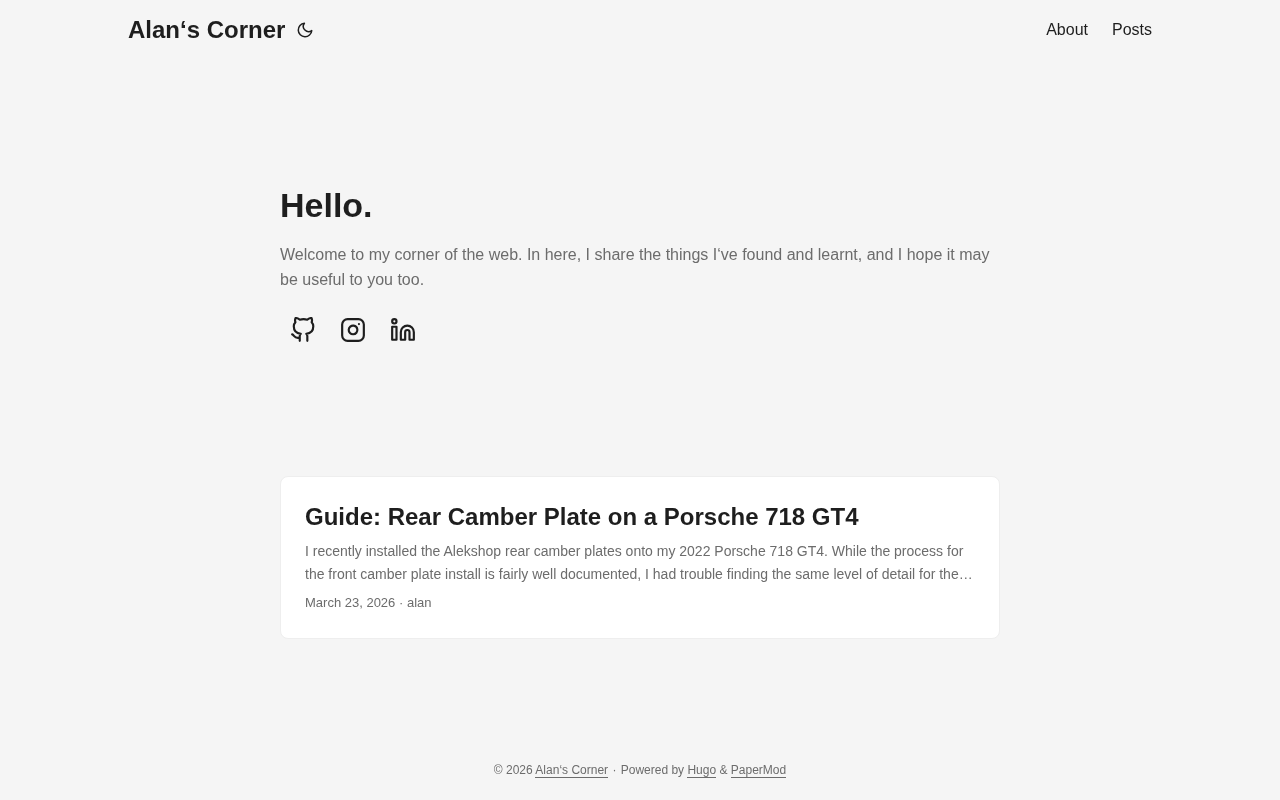The width and height of the screenshot is (1280, 800).
Task: Toggle dark mode with the moon icon
Action: tap(305, 31)
